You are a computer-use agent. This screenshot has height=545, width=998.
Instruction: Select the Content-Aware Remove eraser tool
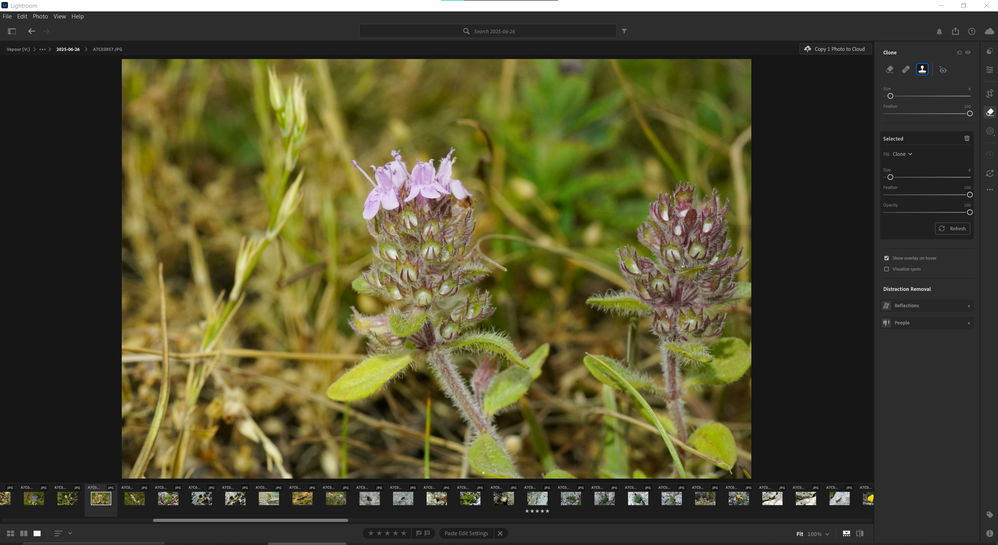coord(890,69)
